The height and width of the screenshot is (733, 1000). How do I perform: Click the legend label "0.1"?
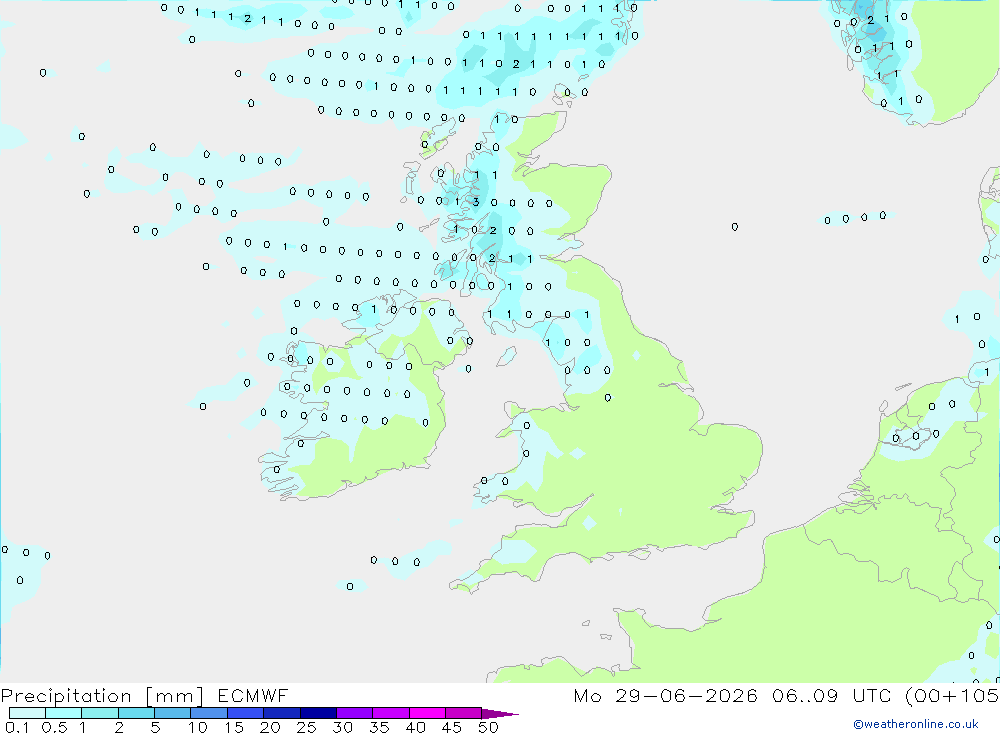pos(17,727)
